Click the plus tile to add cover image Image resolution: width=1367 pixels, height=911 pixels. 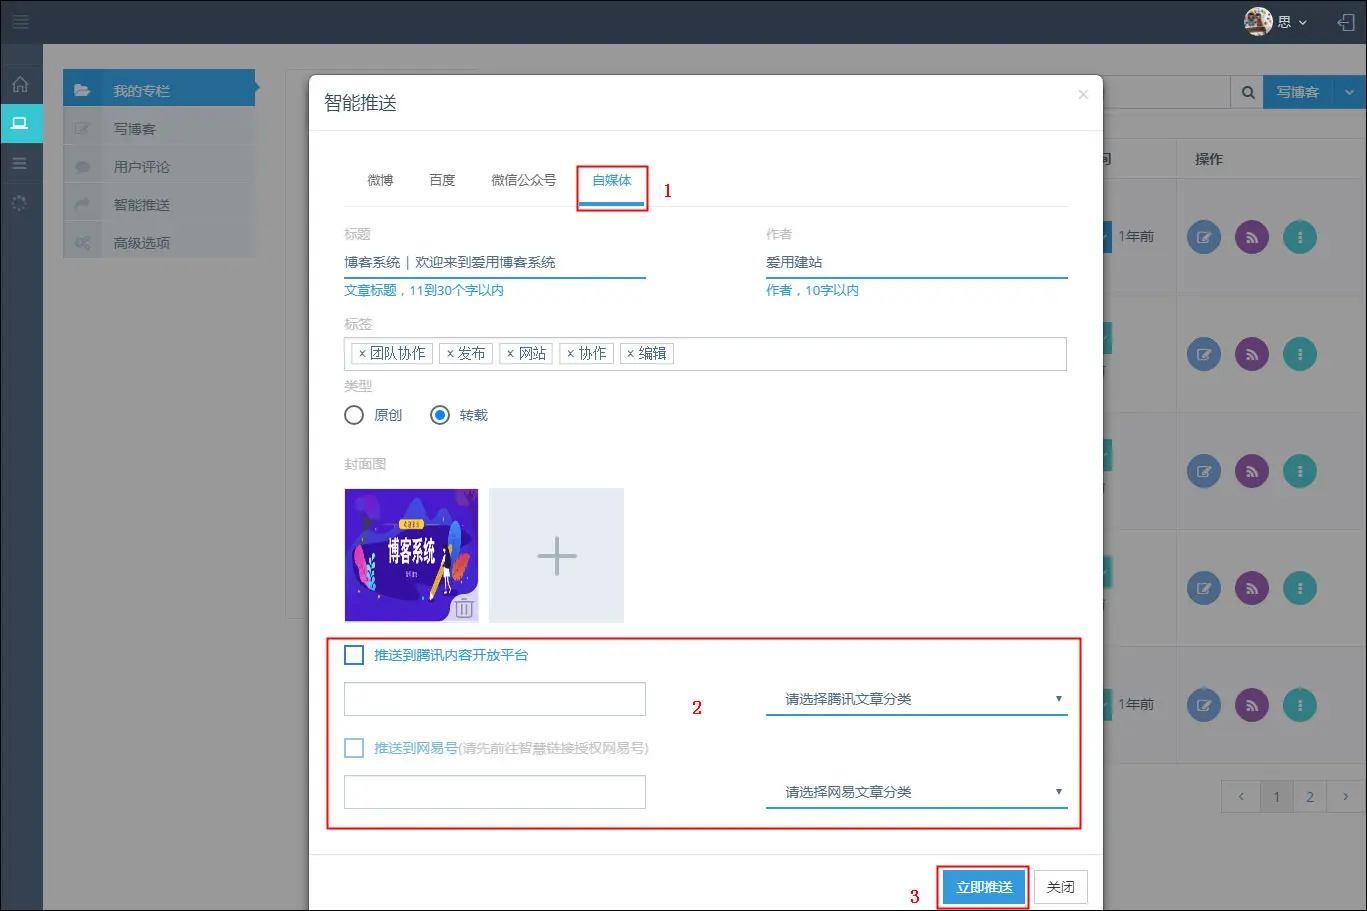(x=557, y=556)
